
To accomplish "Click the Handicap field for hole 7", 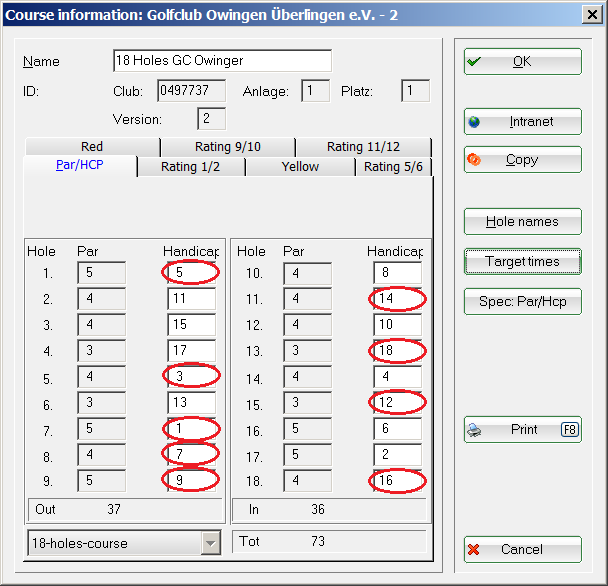I will click(x=192, y=429).
